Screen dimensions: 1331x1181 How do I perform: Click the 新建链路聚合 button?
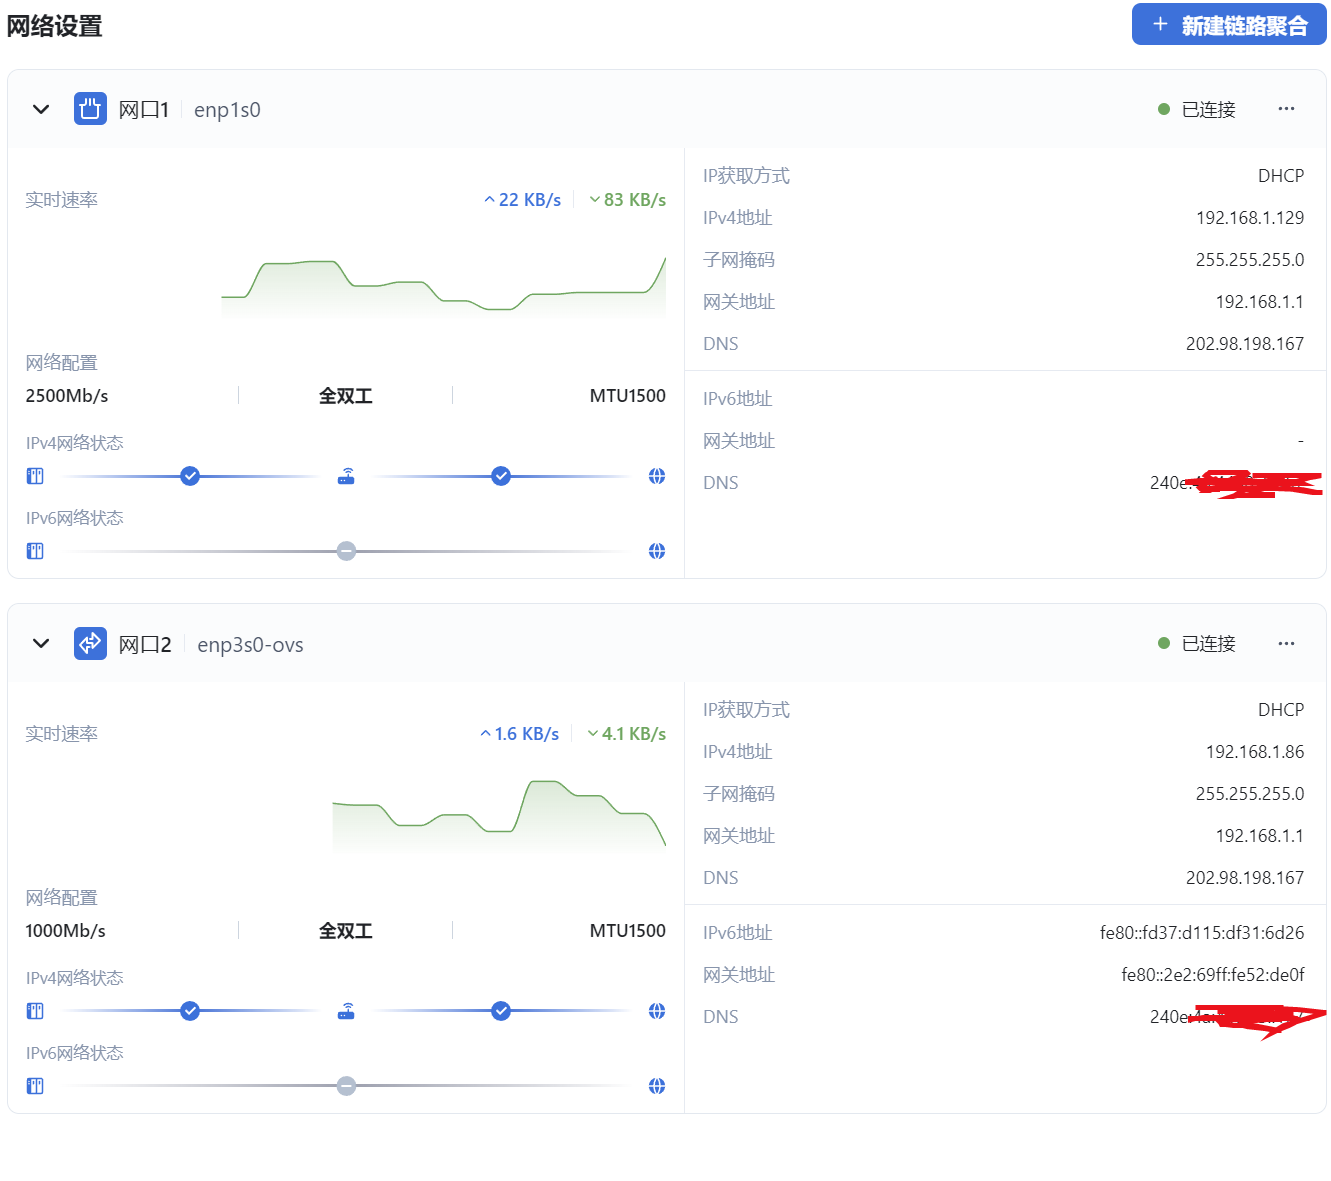pyautogui.click(x=1229, y=25)
